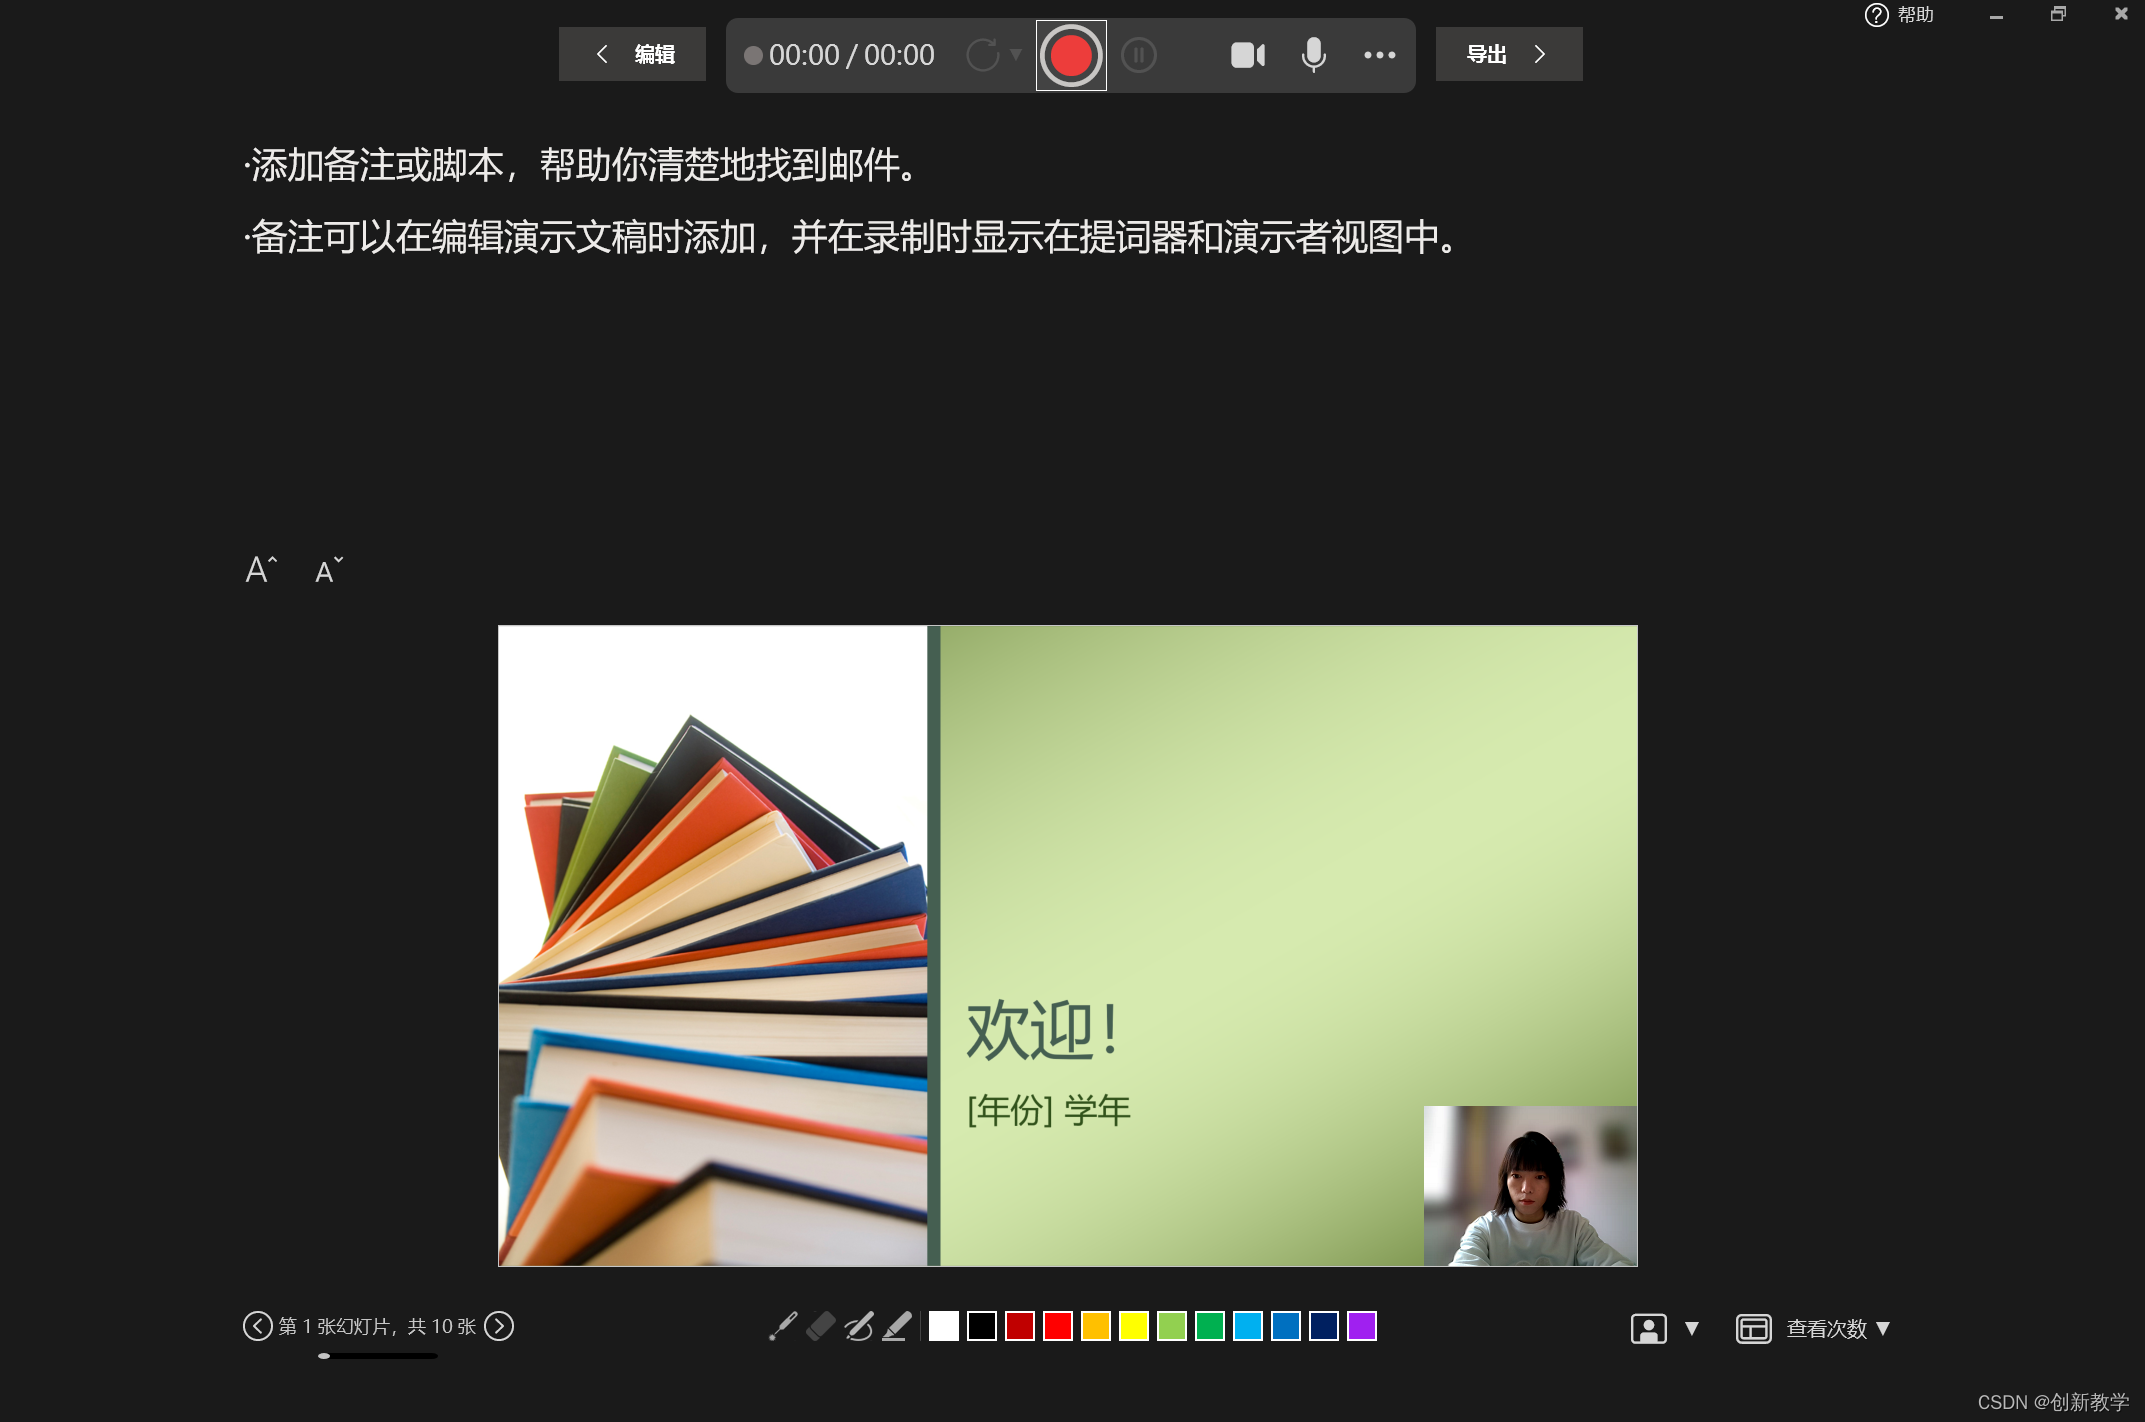Go to the next slide arrow
2145x1422 pixels.
(x=499, y=1326)
